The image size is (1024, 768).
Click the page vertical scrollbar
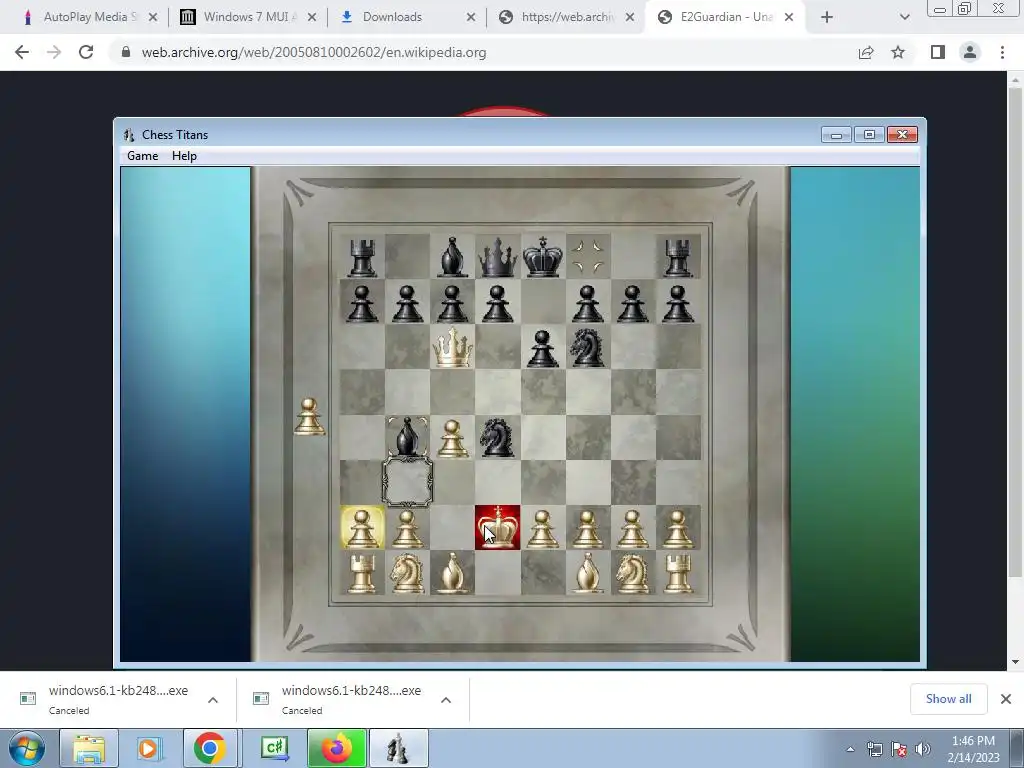[1015, 333]
